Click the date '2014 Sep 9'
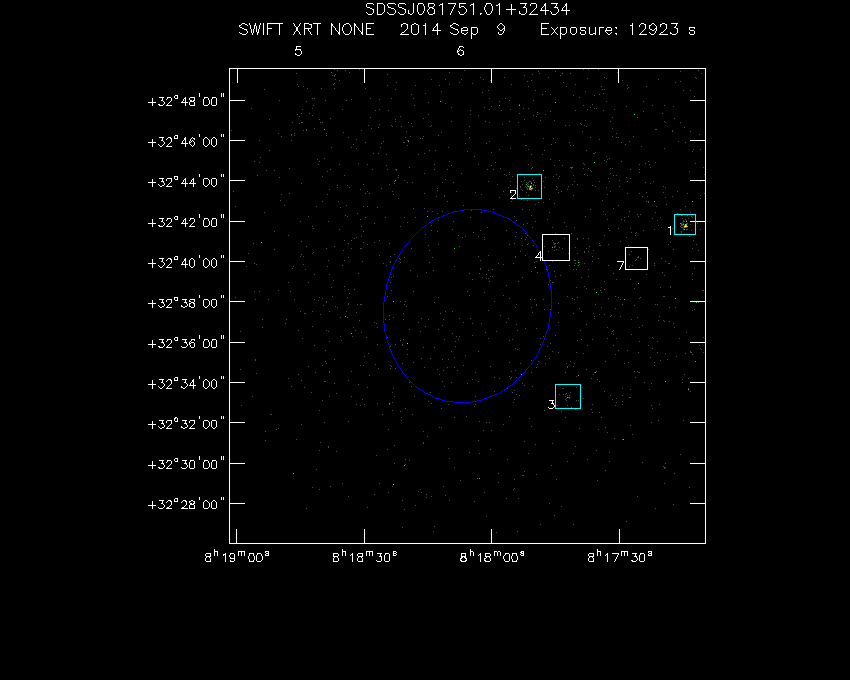 (x=453, y=29)
